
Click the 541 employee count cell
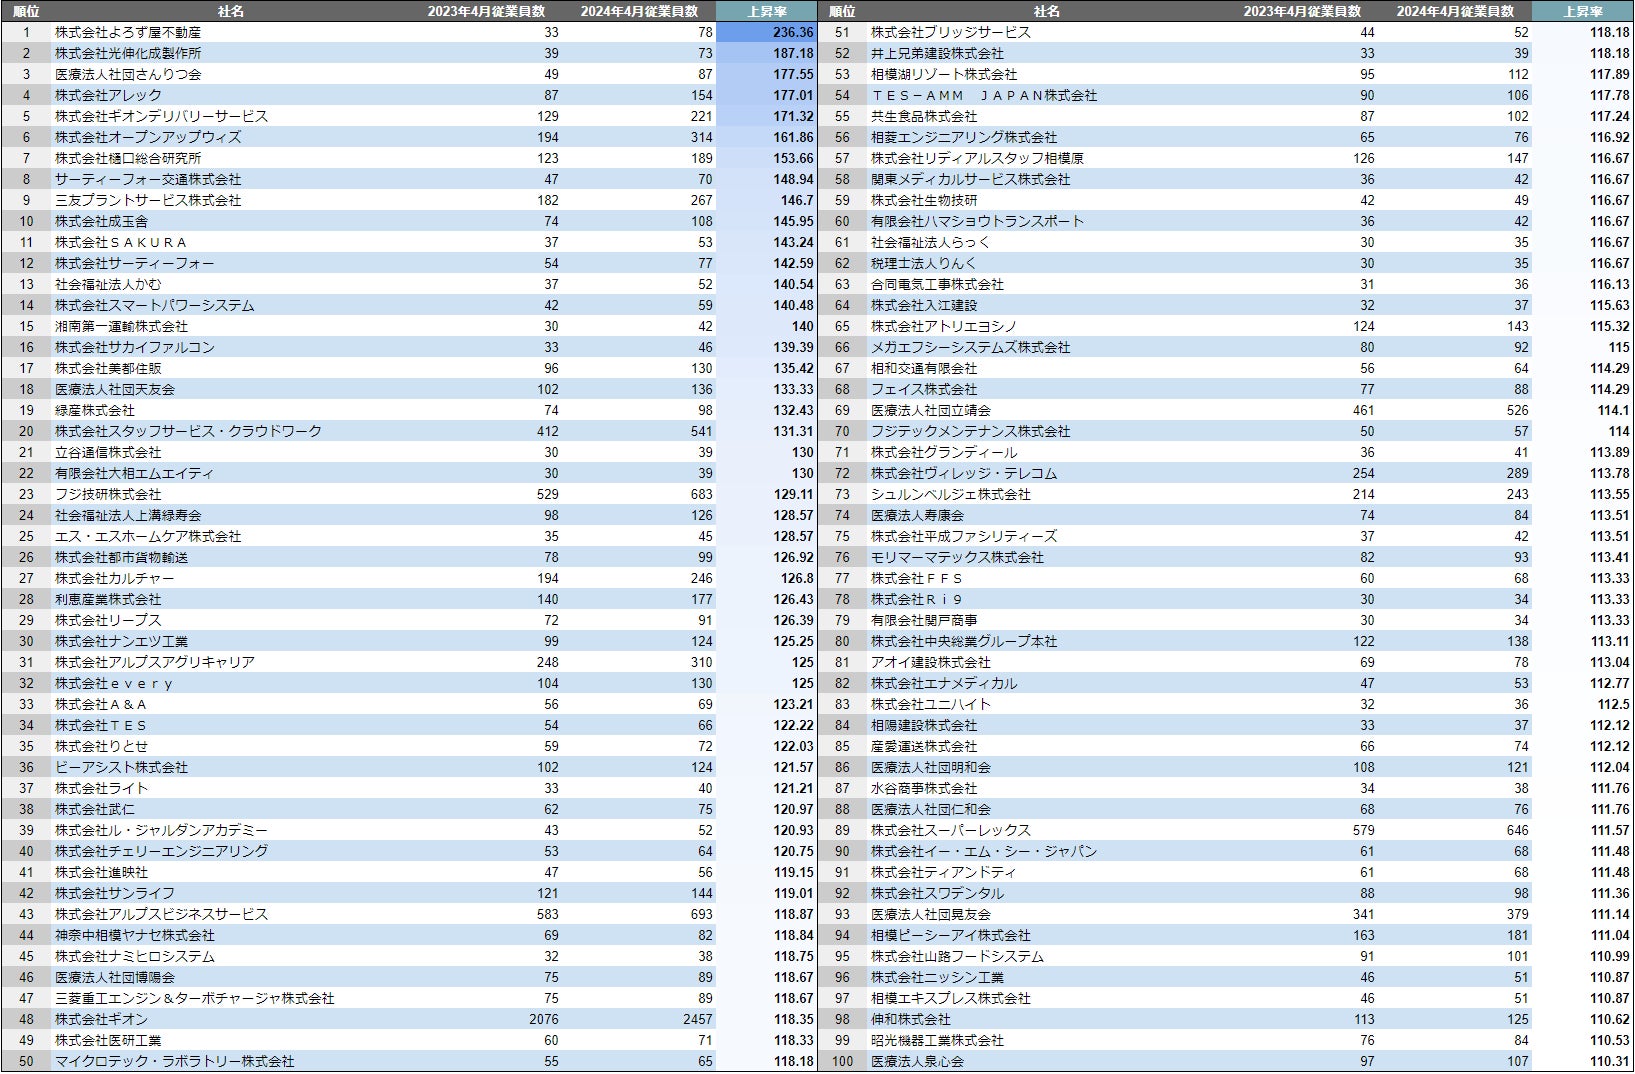(x=701, y=431)
